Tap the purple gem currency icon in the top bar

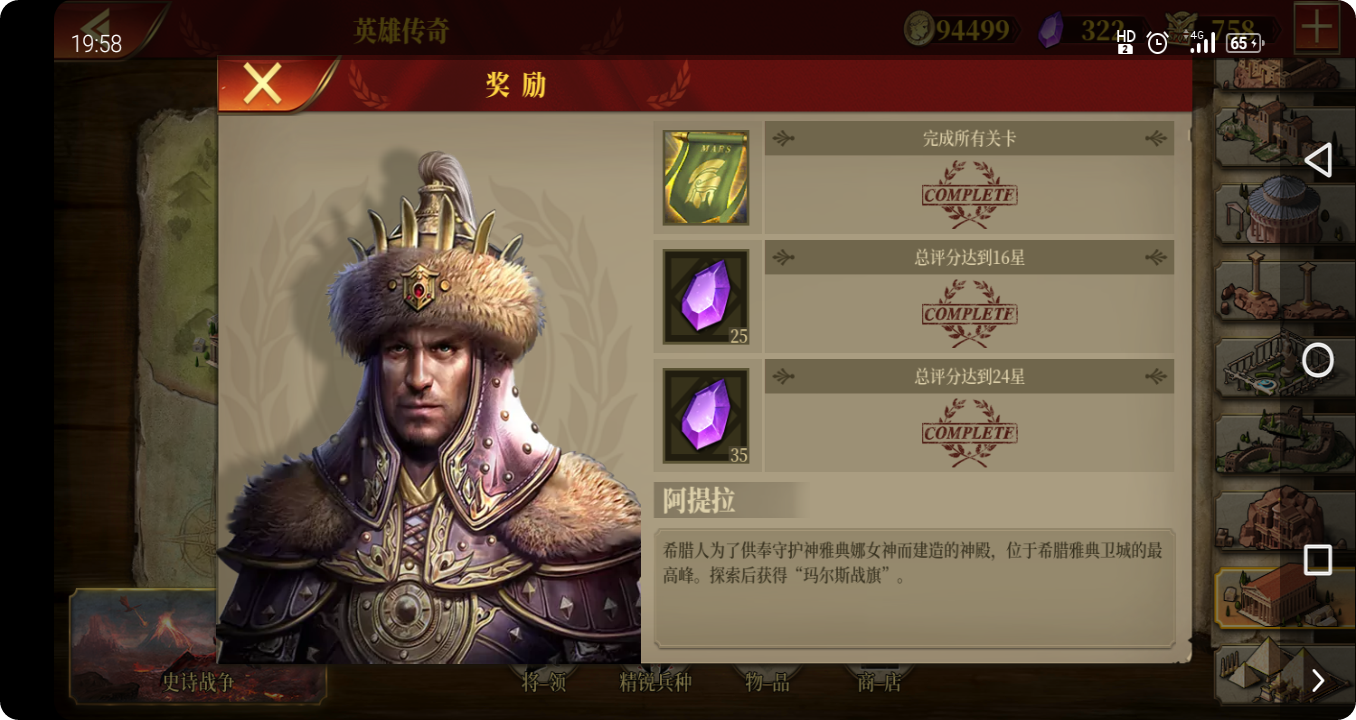[1049, 29]
